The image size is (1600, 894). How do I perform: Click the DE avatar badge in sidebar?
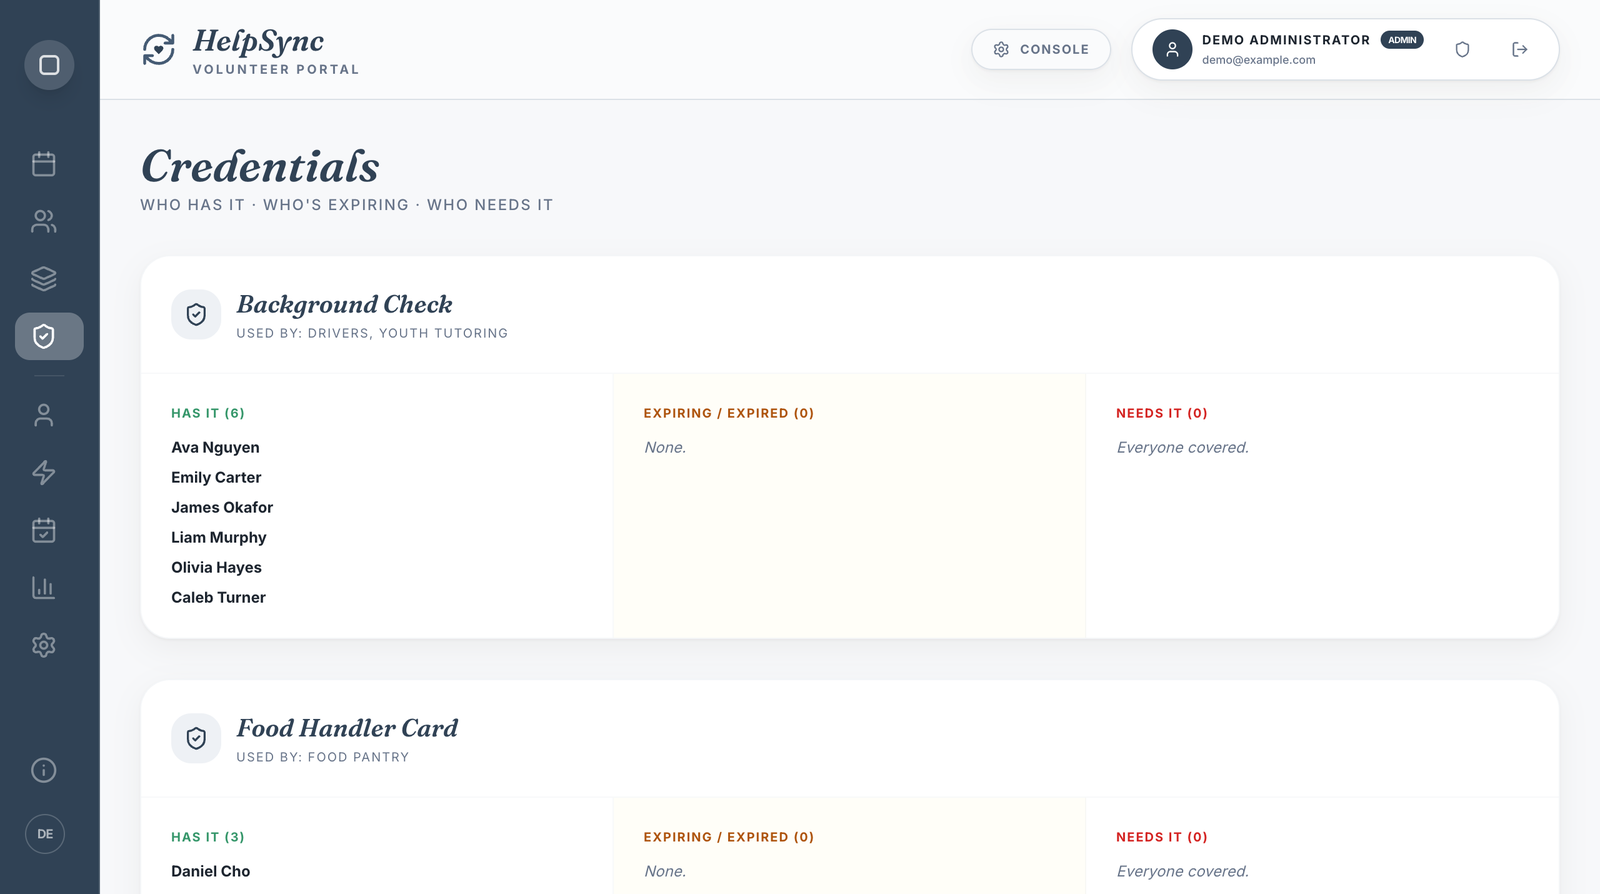pyautogui.click(x=45, y=834)
